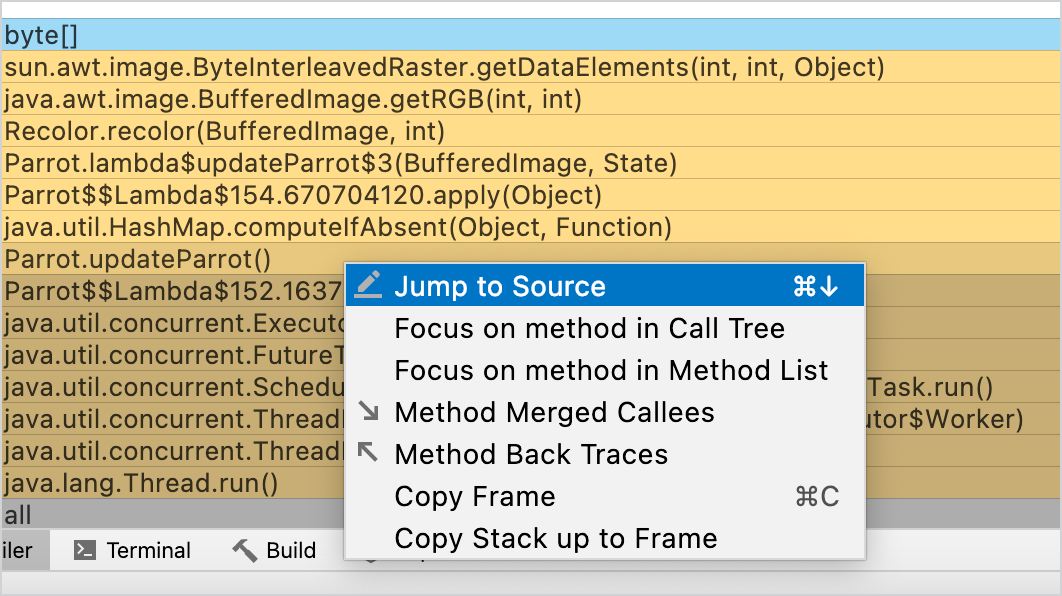The image size is (1062, 596).
Task: Select the HashMap.computeIfAbsent frame
Action: coord(531,227)
